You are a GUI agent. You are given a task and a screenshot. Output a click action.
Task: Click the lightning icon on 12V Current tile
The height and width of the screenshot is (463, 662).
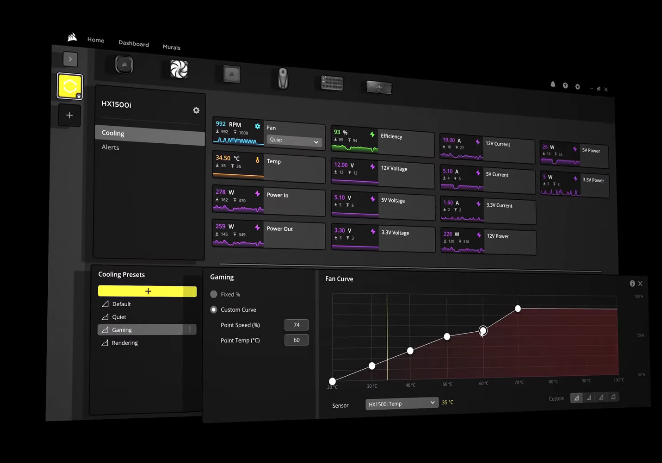pyautogui.click(x=478, y=142)
